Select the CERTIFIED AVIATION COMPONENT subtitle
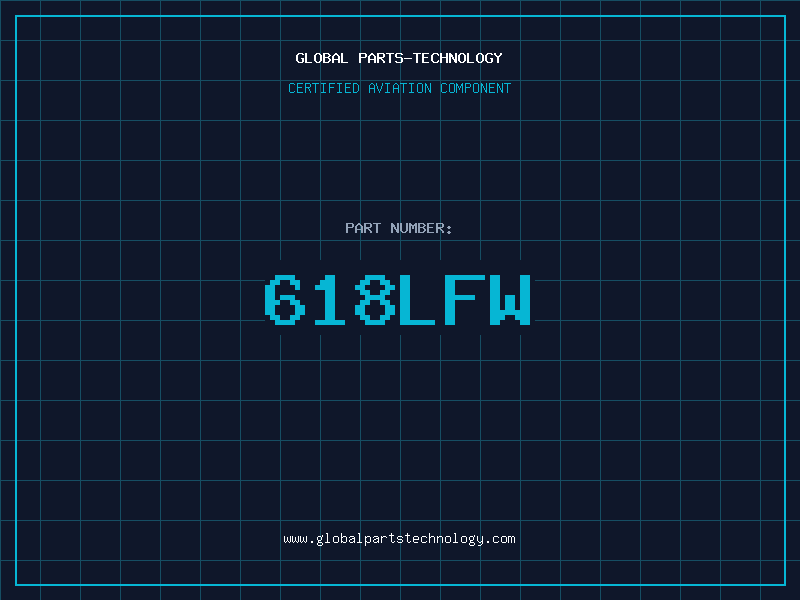This screenshot has height=600, width=800. (399, 88)
